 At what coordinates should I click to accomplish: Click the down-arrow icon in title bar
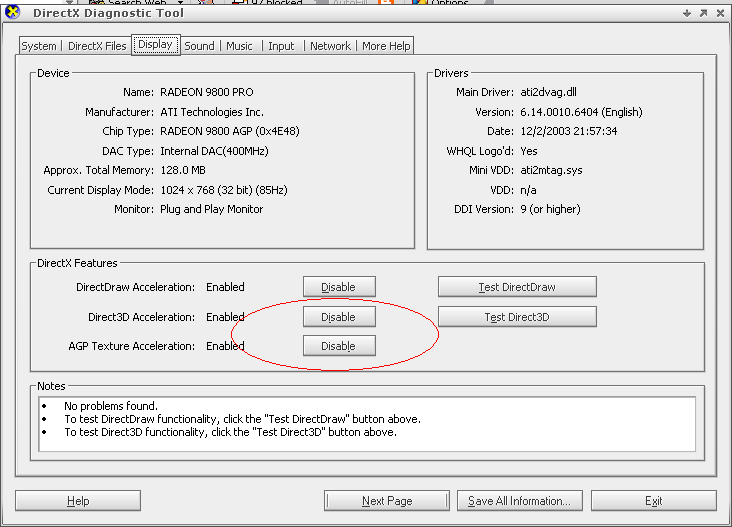pyautogui.click(x=687, y=14)
